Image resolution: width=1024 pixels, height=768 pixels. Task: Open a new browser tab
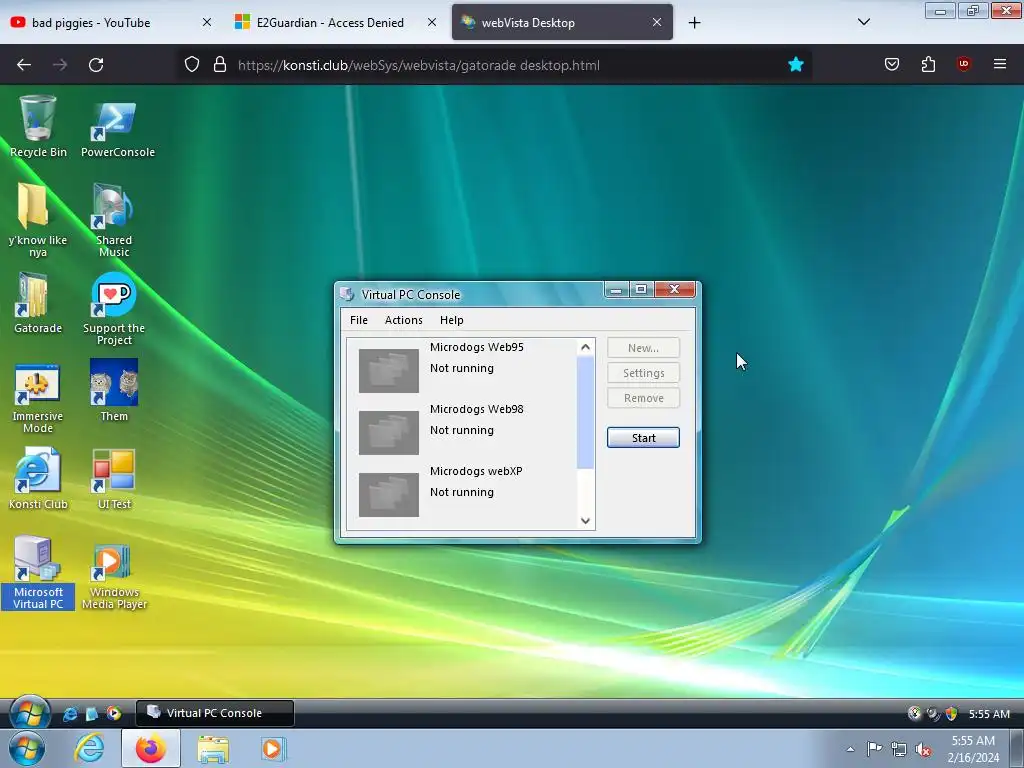[x=695, y=23]
